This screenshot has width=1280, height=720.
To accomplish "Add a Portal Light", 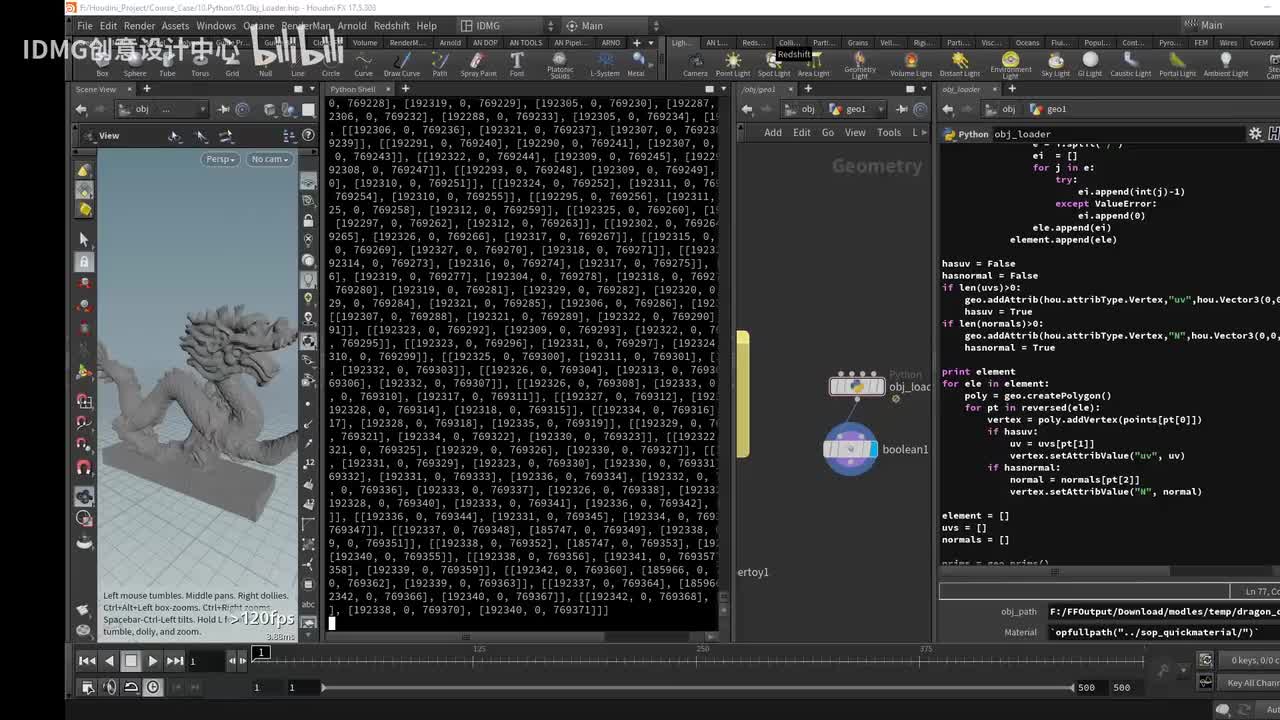I will 1177,63.
